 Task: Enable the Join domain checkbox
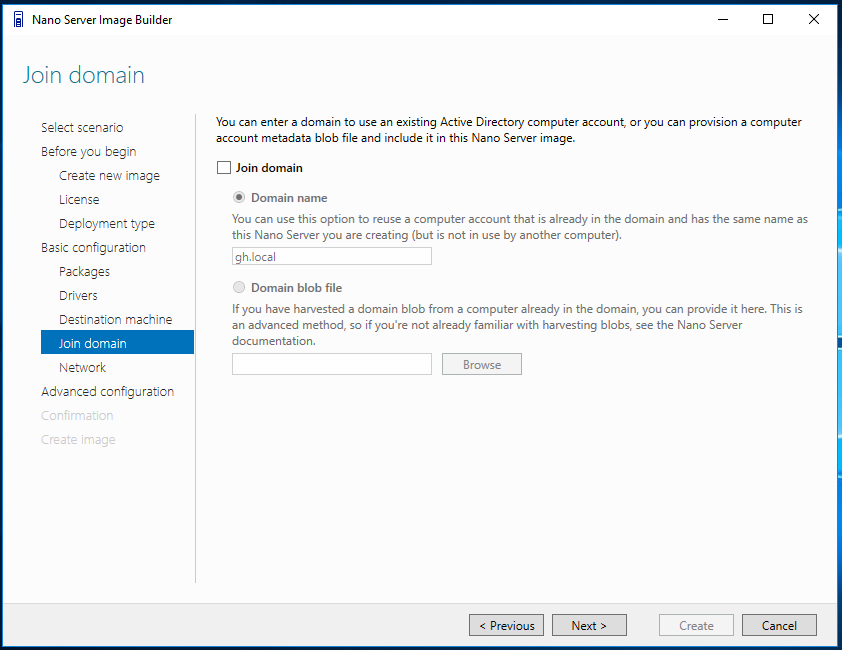(224, 168)
